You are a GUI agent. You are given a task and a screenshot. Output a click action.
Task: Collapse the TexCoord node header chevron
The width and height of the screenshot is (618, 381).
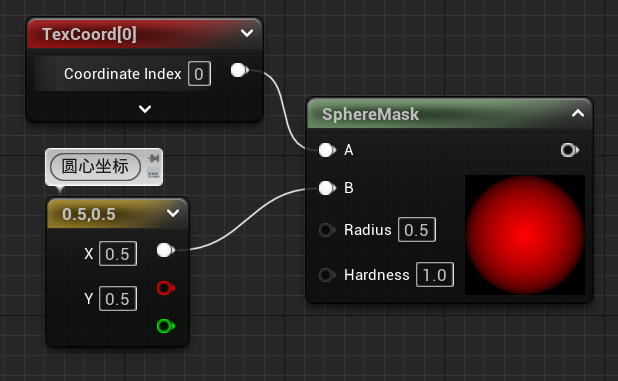247,33
